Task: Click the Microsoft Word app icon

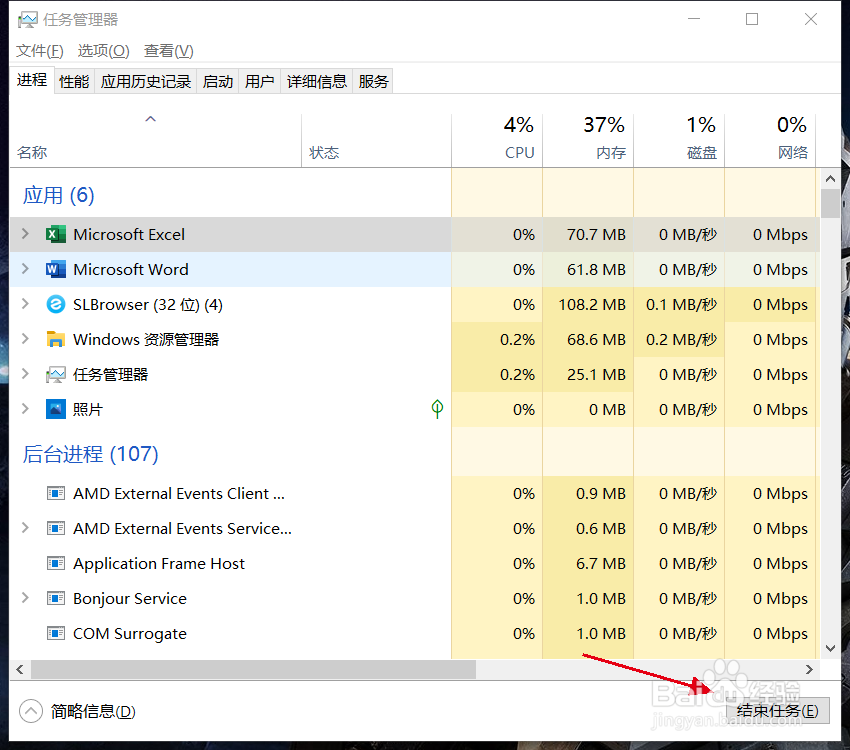Action: (56, 269)
